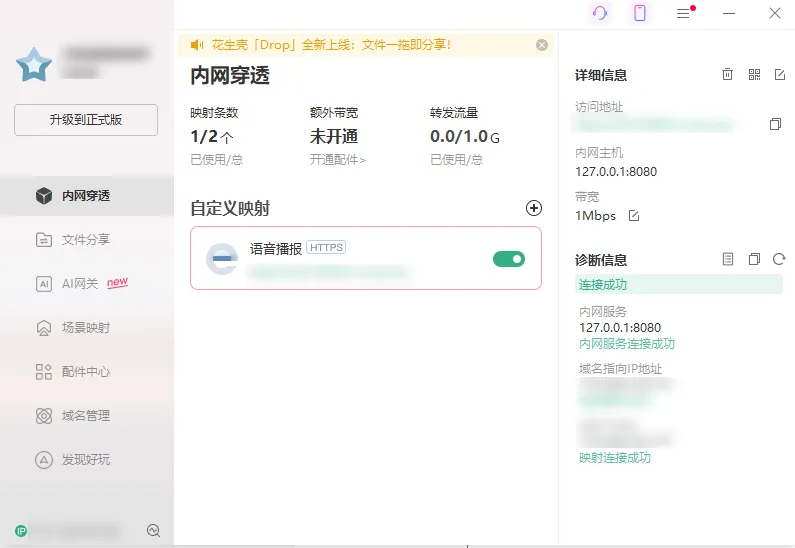Image resolution: width=795 pixels, height=548 pixels.
Task: Edit mapping details icon
Action: (780, 75)
